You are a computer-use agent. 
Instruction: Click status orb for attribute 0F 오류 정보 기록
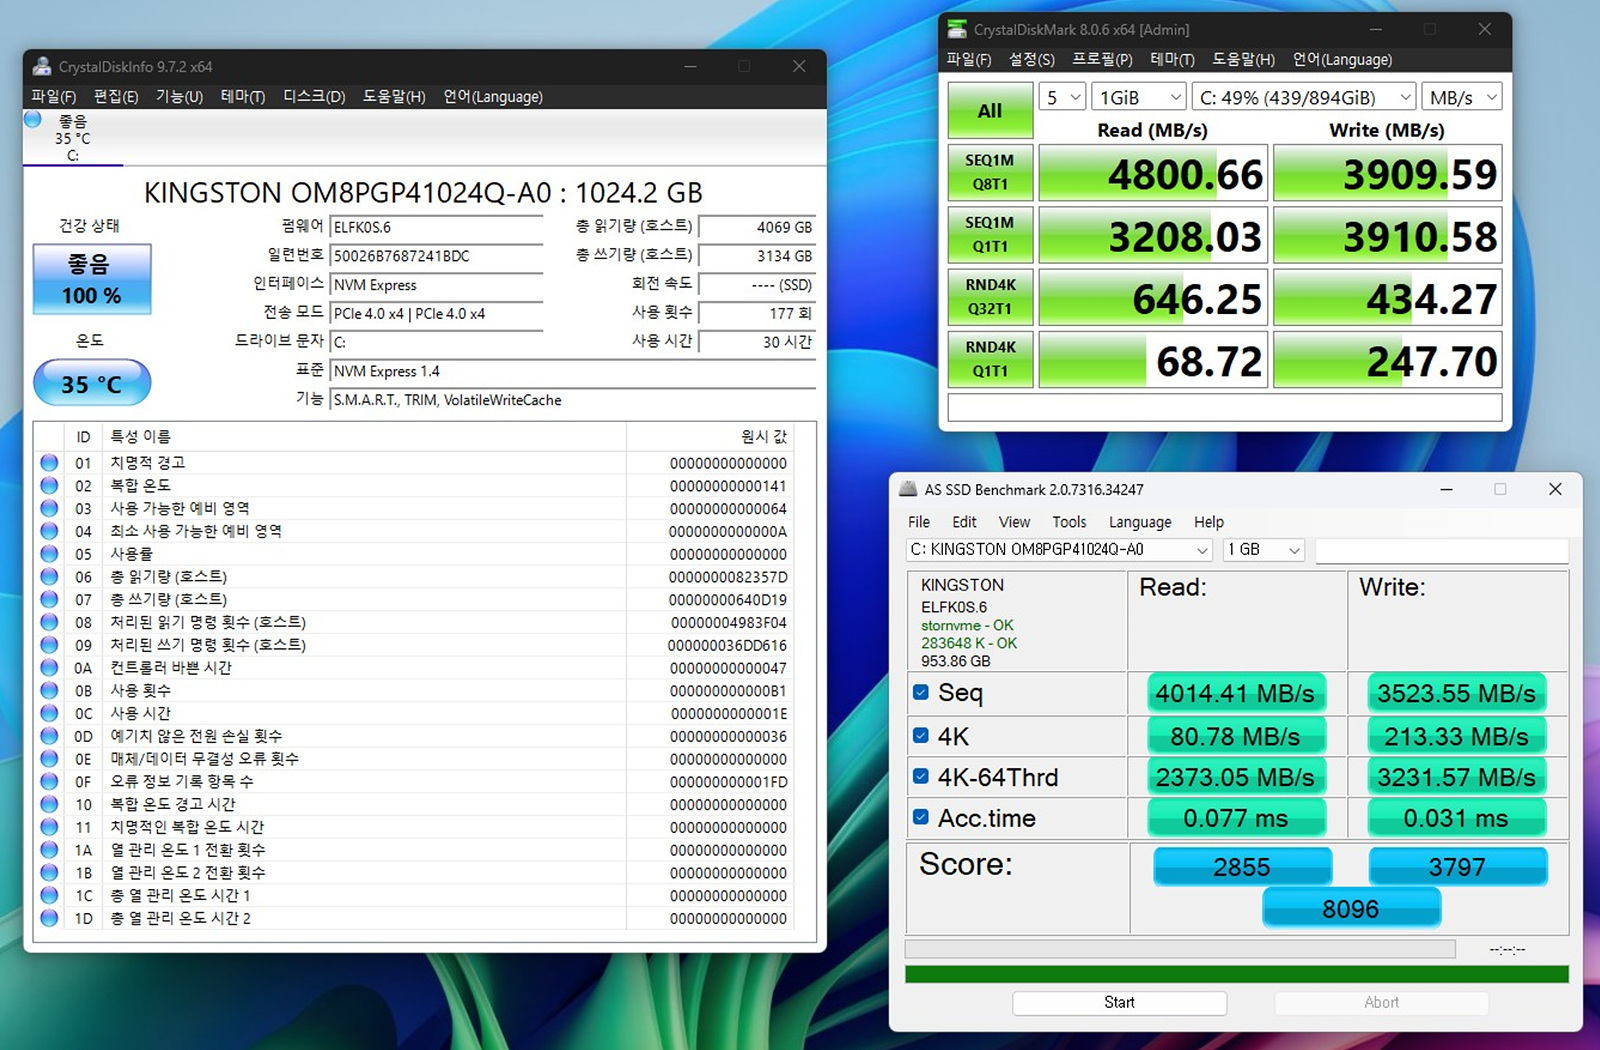[49, 781]
